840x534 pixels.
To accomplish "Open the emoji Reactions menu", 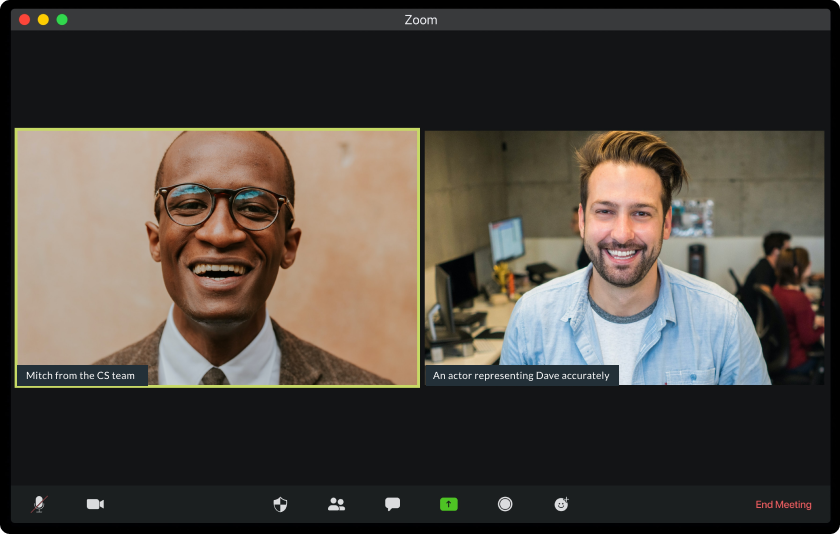I will [561, 504].
